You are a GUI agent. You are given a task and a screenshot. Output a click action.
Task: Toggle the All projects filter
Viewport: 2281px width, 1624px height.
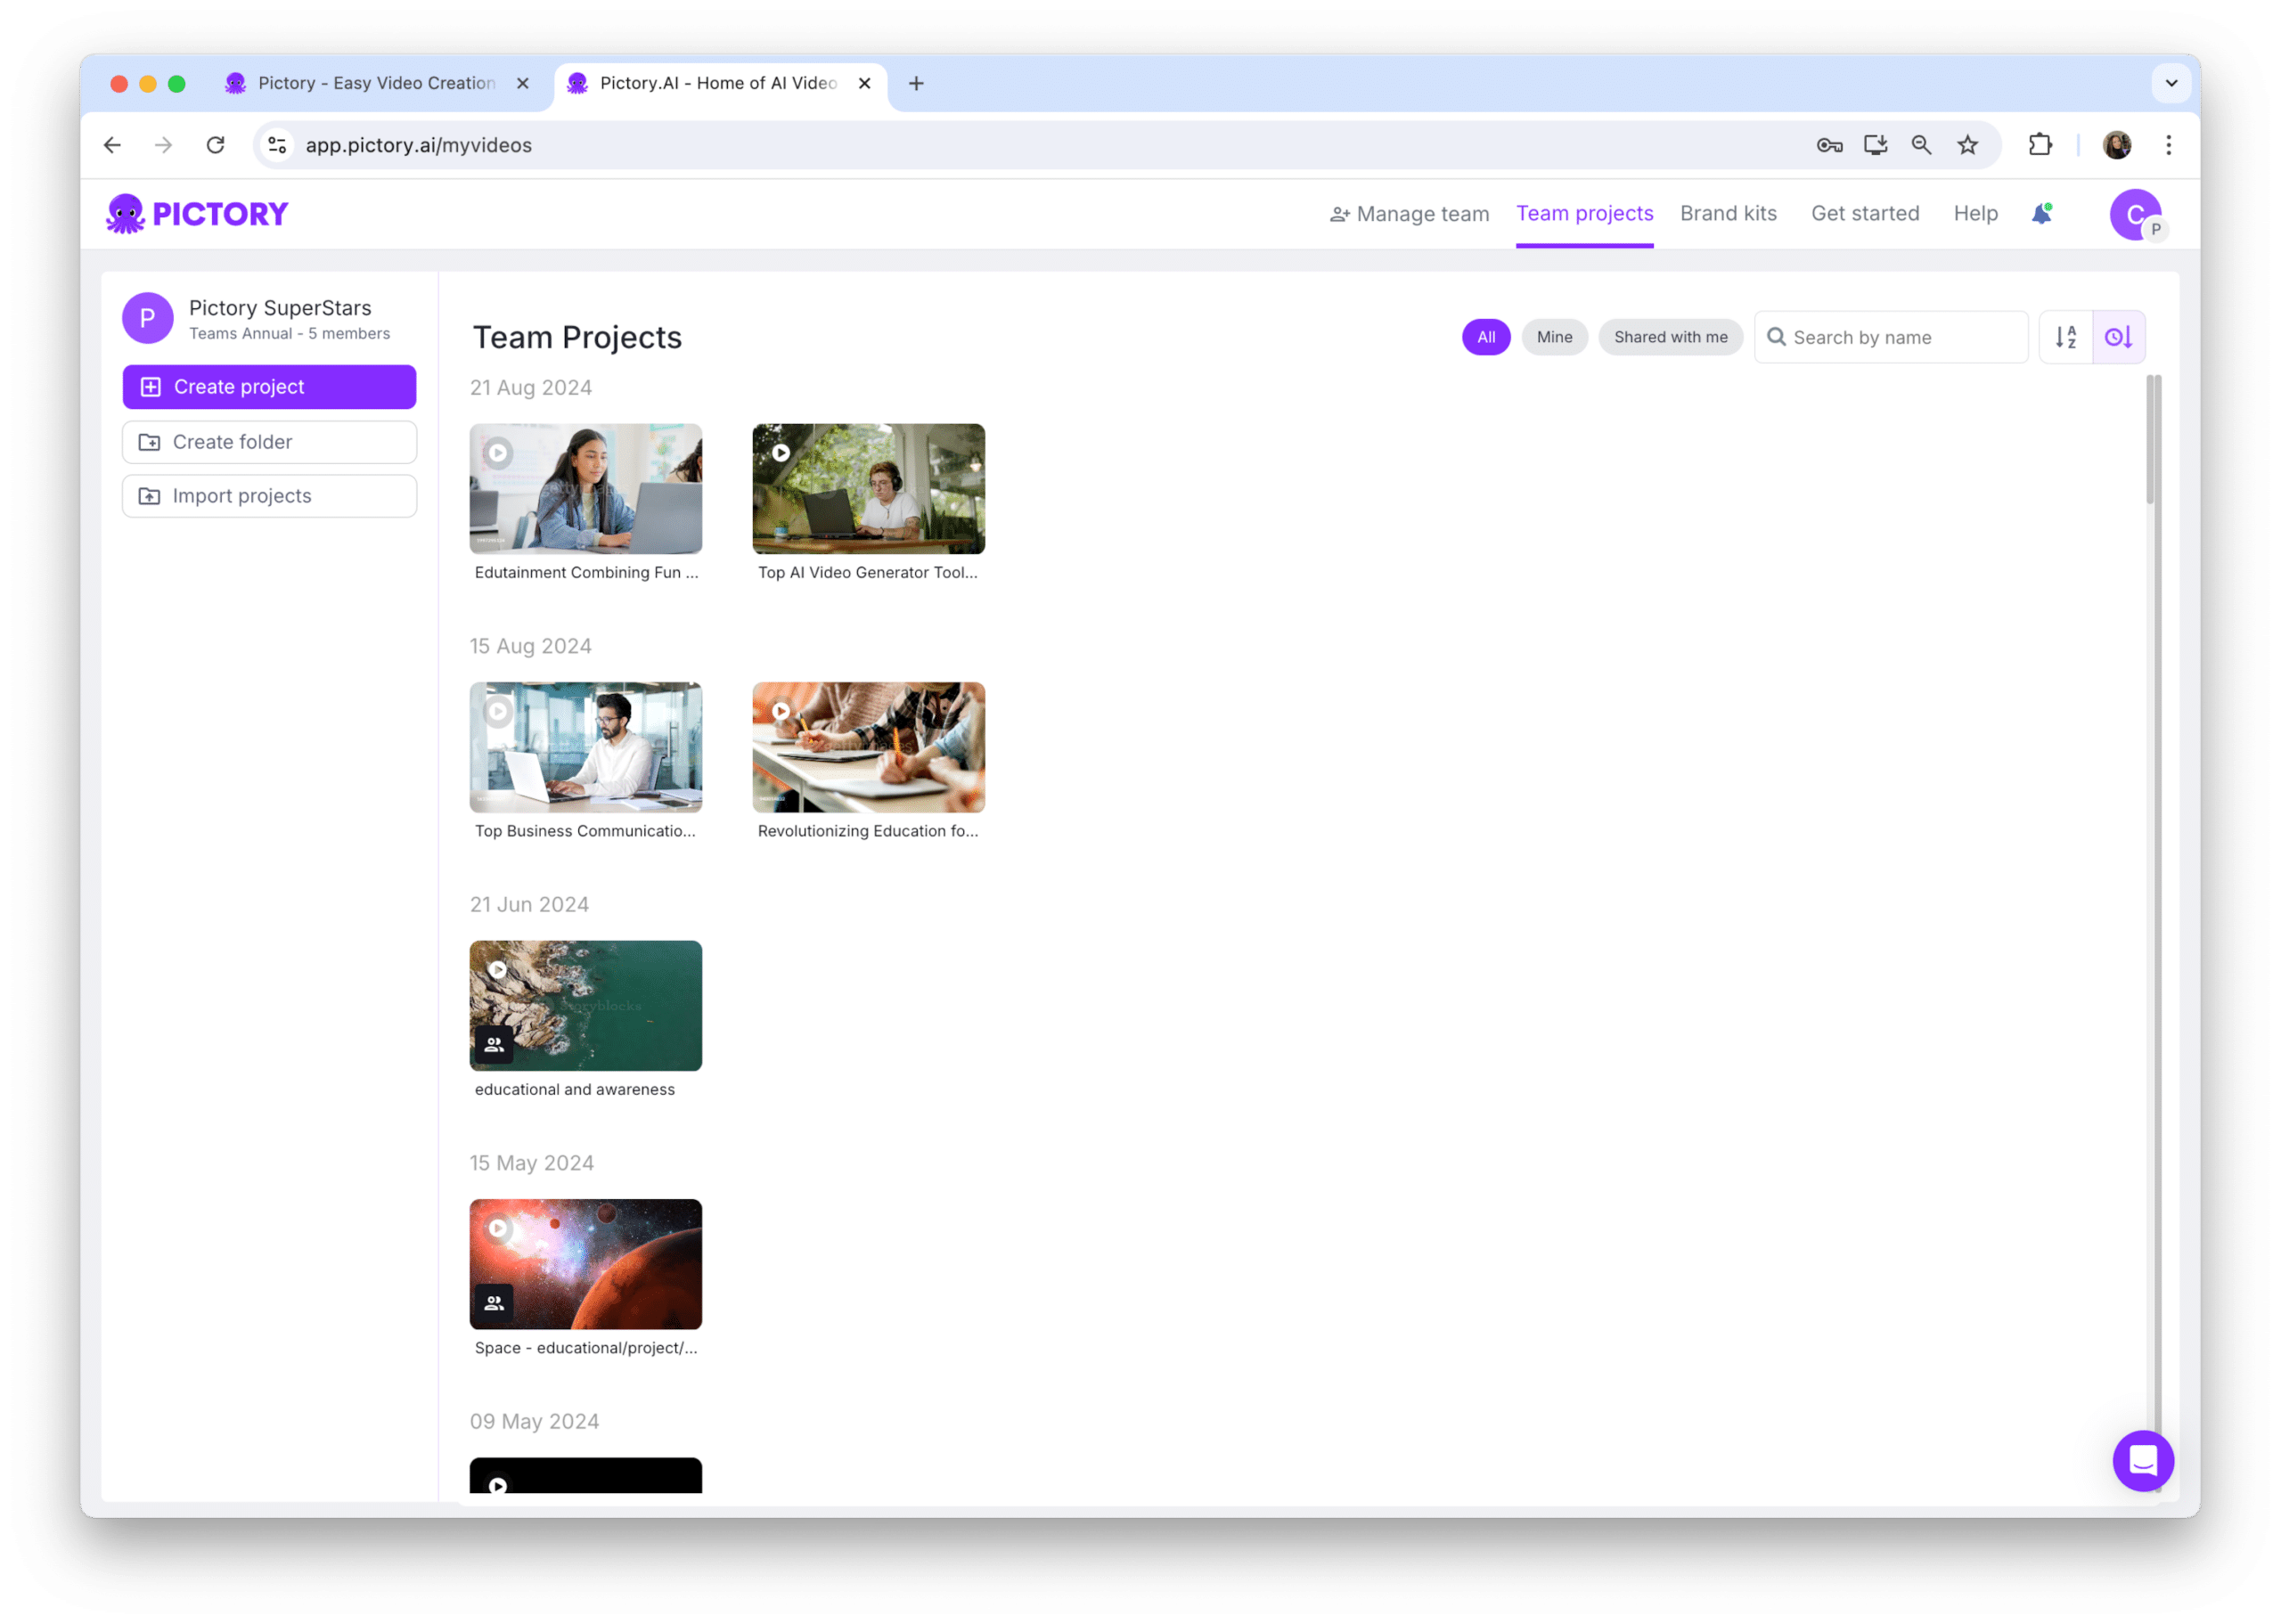[x=1487, y=336]
